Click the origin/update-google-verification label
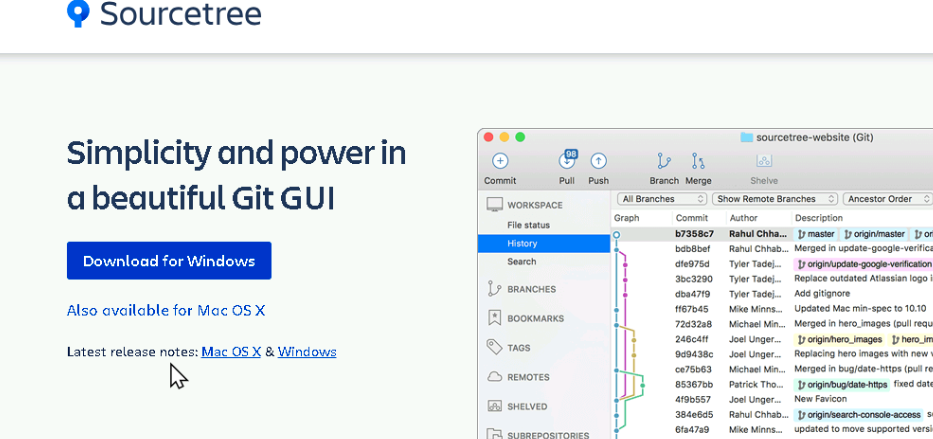933x439 pixels. 863,264
